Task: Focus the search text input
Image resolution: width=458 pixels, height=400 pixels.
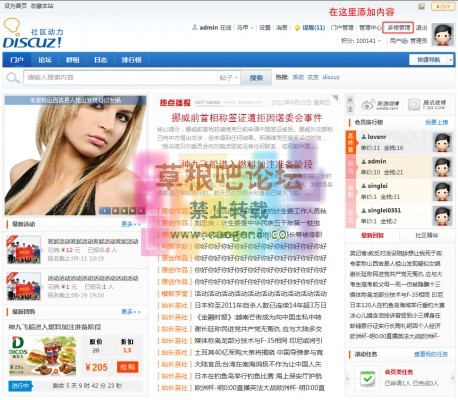Action: (120, 78)
